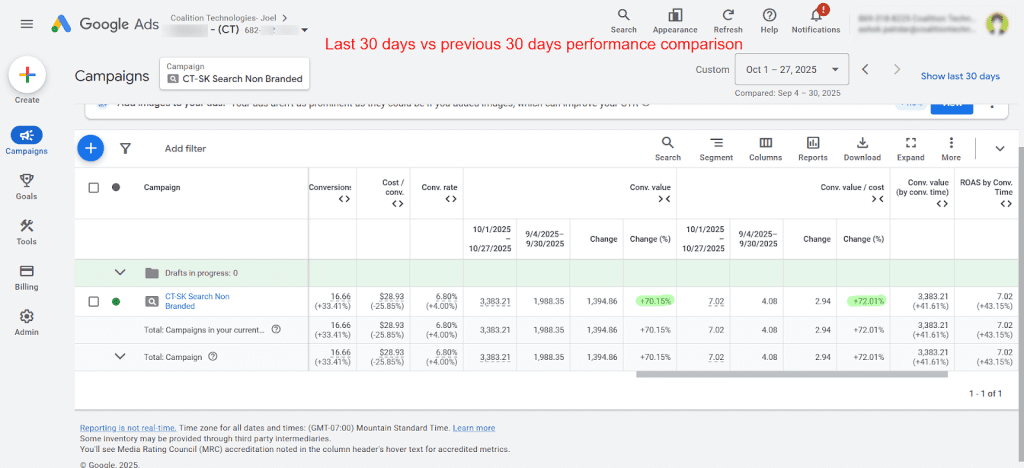Expand the Conversions column comparison
Screen dimensions: 1024x468
344,199
